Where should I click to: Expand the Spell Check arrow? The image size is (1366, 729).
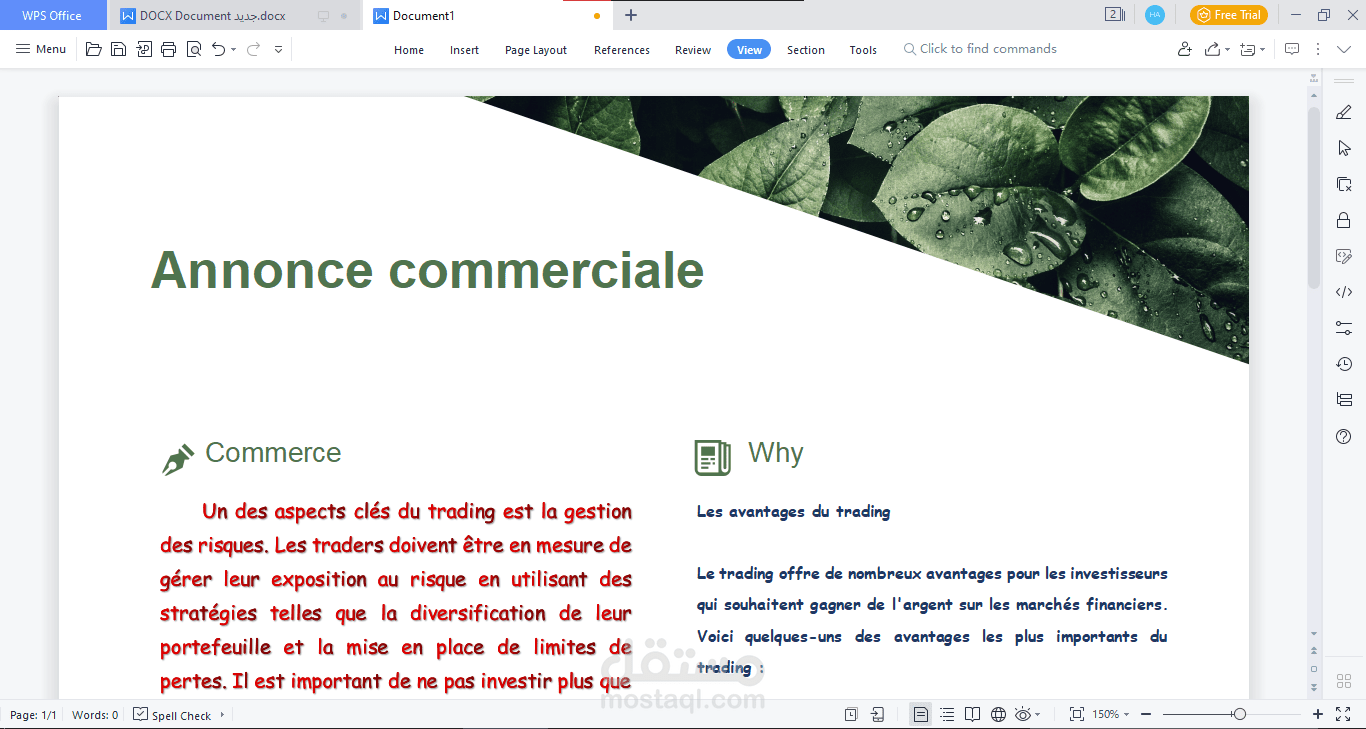pos(222,715)
